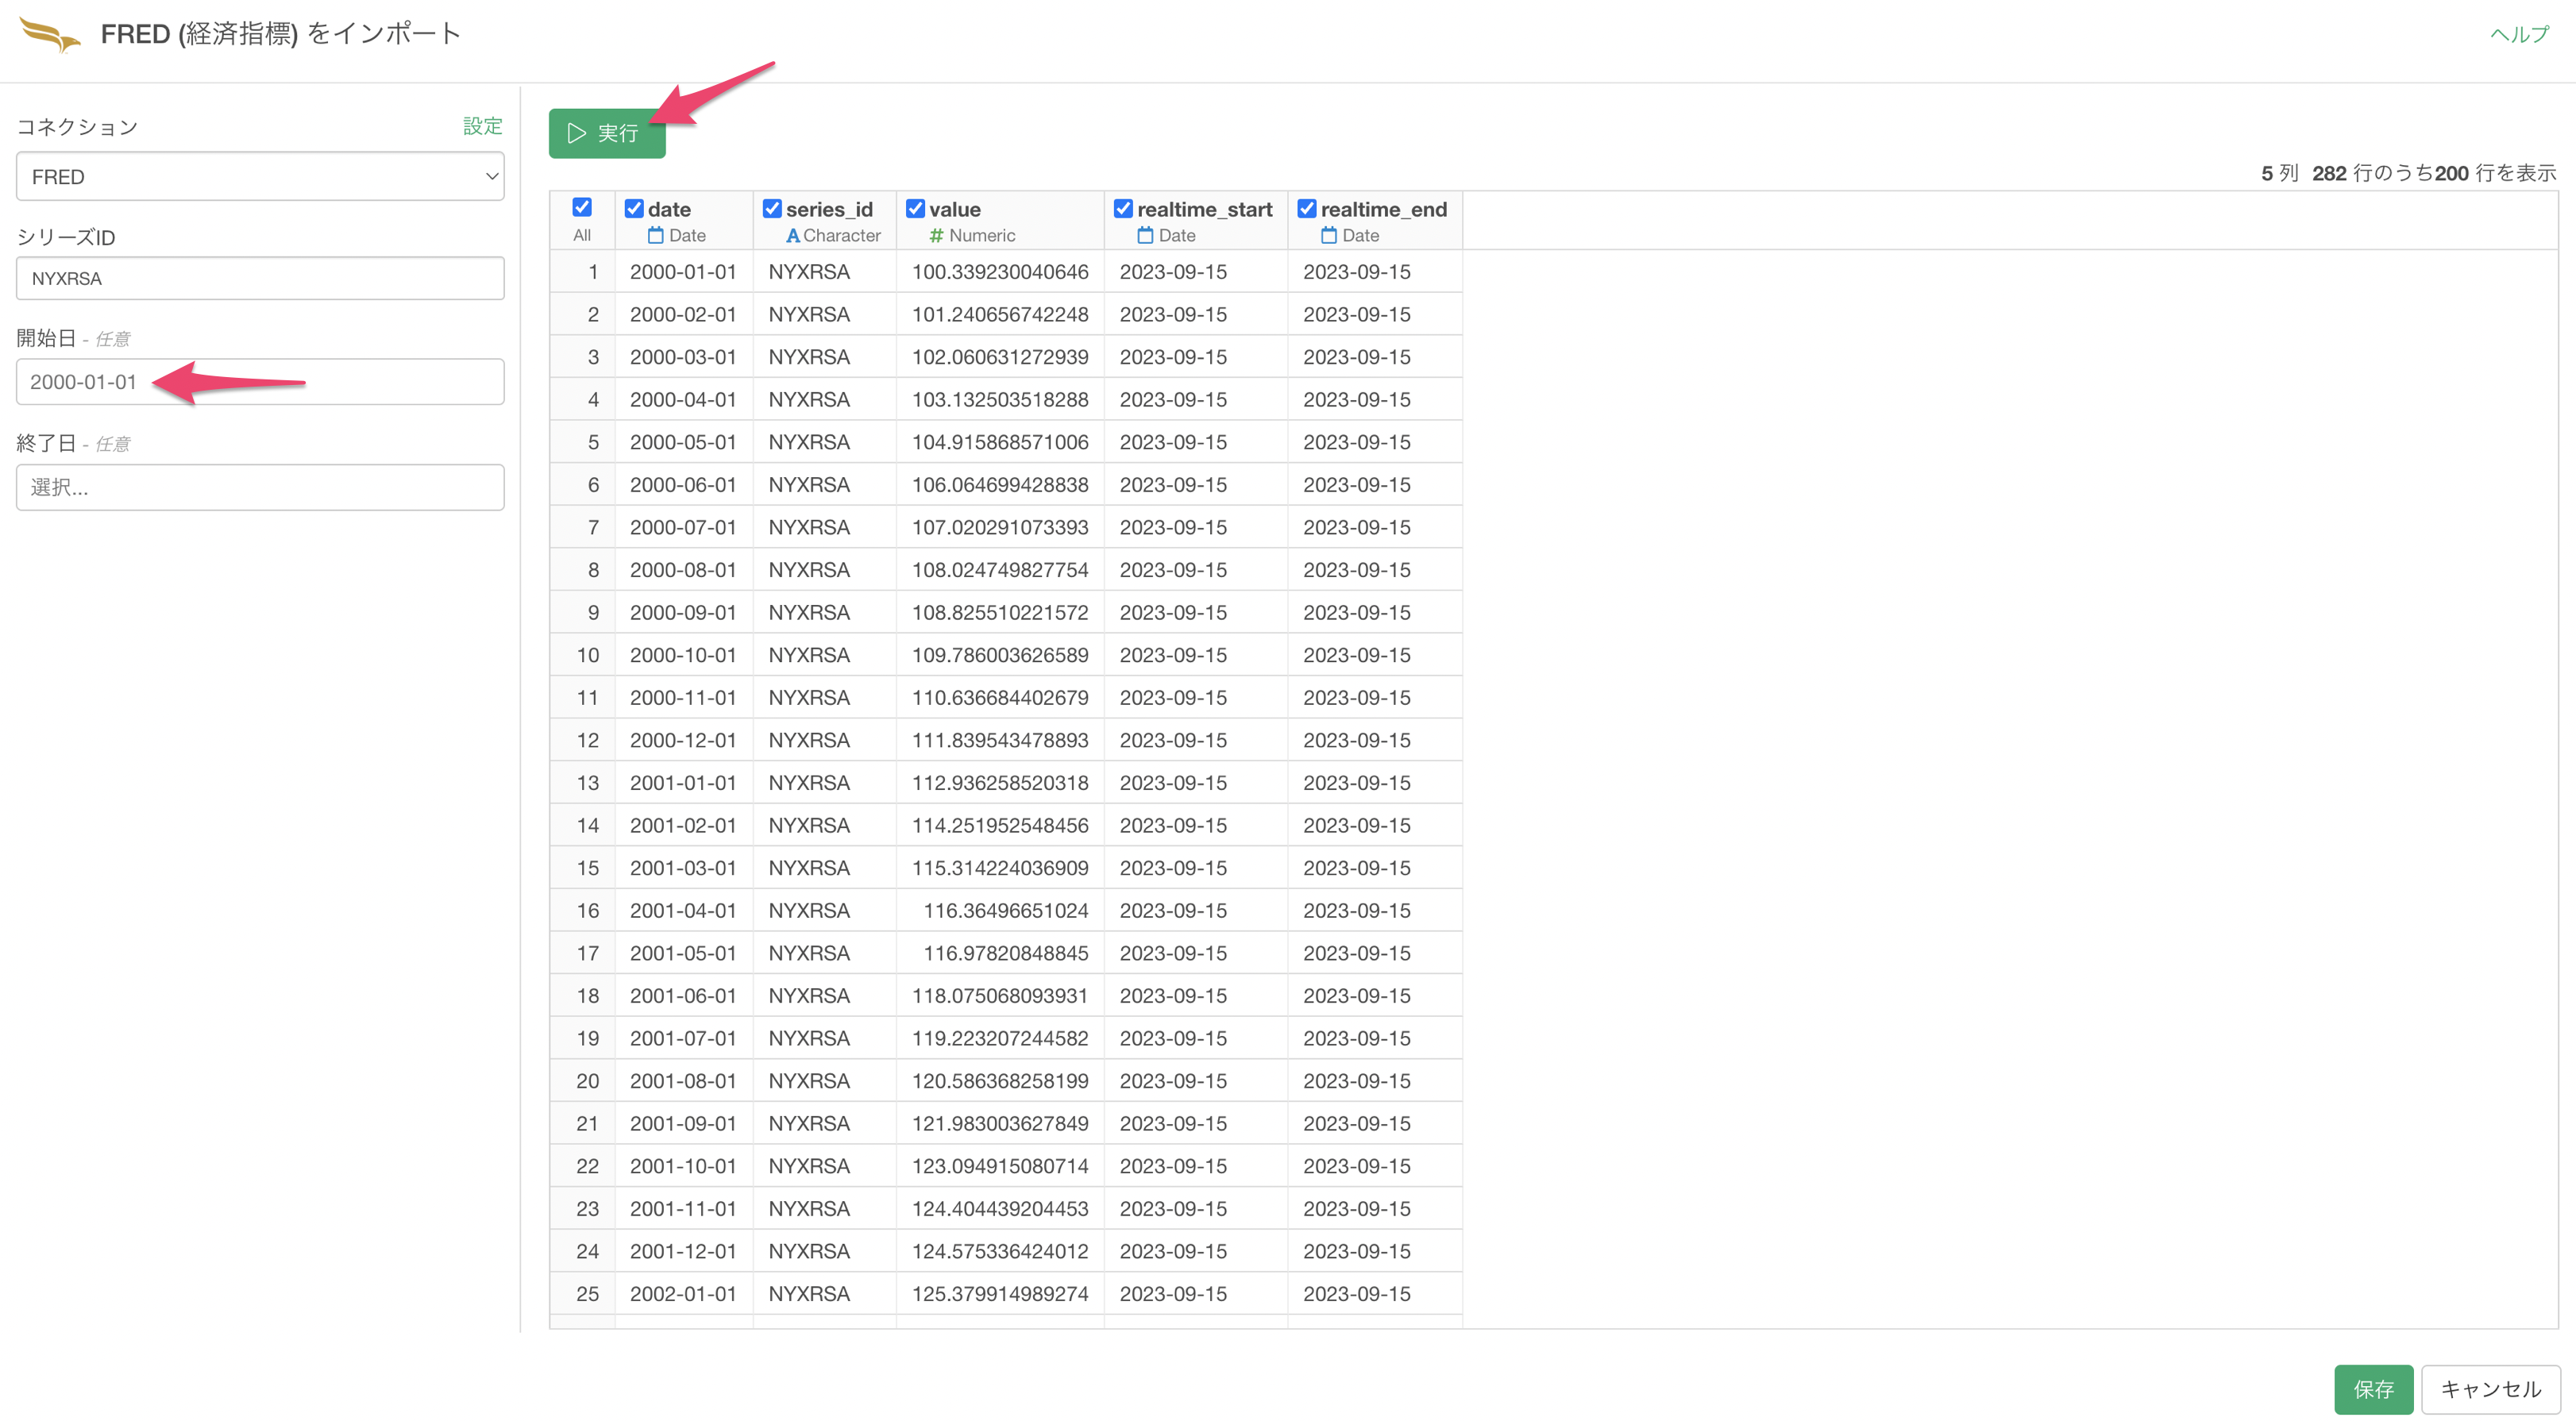Open the FRED connection dropdown
The width and height of the screenshot is (2576, 1421).
[260, 176]
